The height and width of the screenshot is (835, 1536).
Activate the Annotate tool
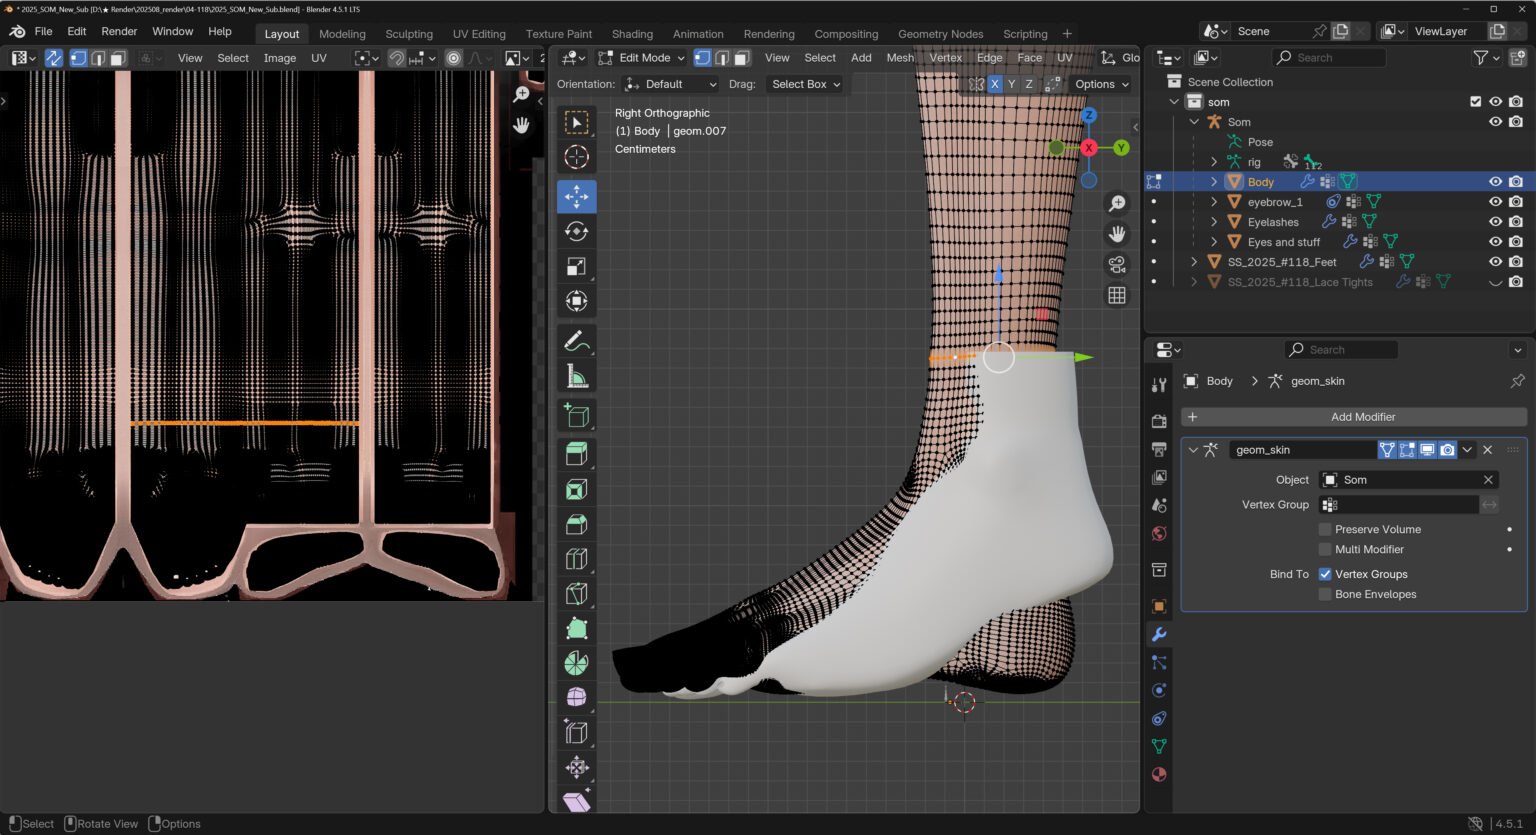tap(576, 341)
